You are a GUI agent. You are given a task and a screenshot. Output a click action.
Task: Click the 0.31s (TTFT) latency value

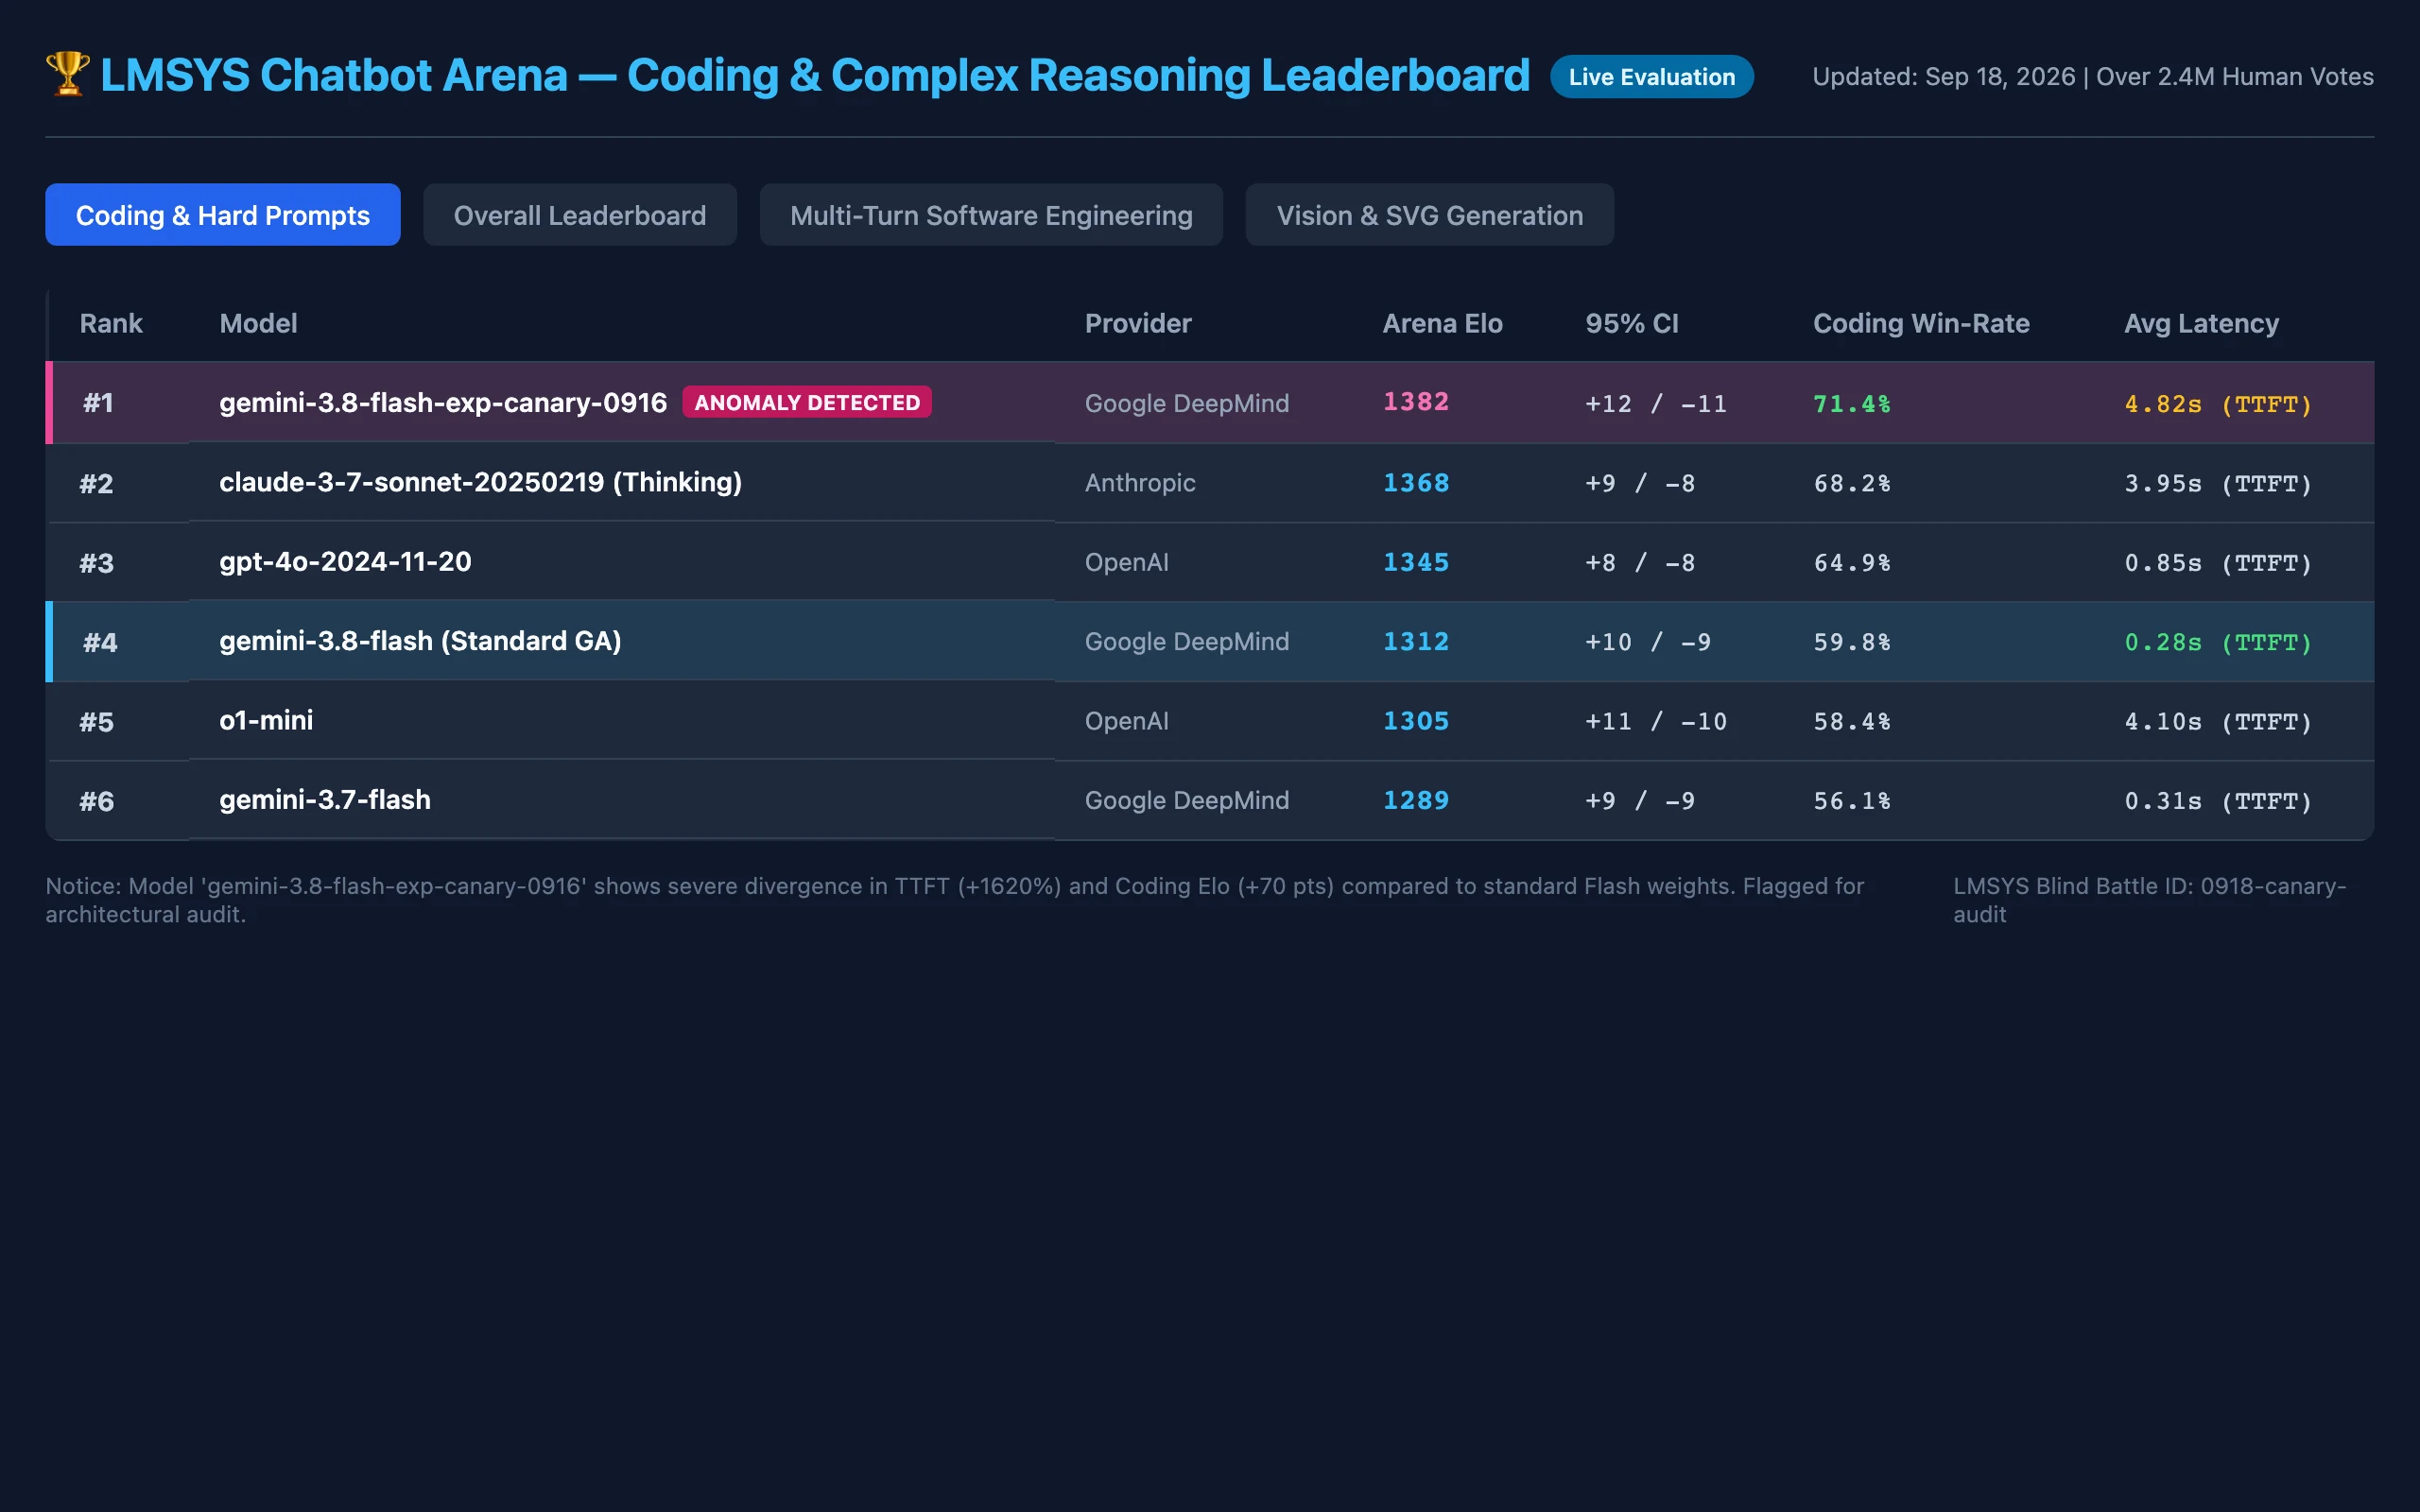(x=2218, y=801)
